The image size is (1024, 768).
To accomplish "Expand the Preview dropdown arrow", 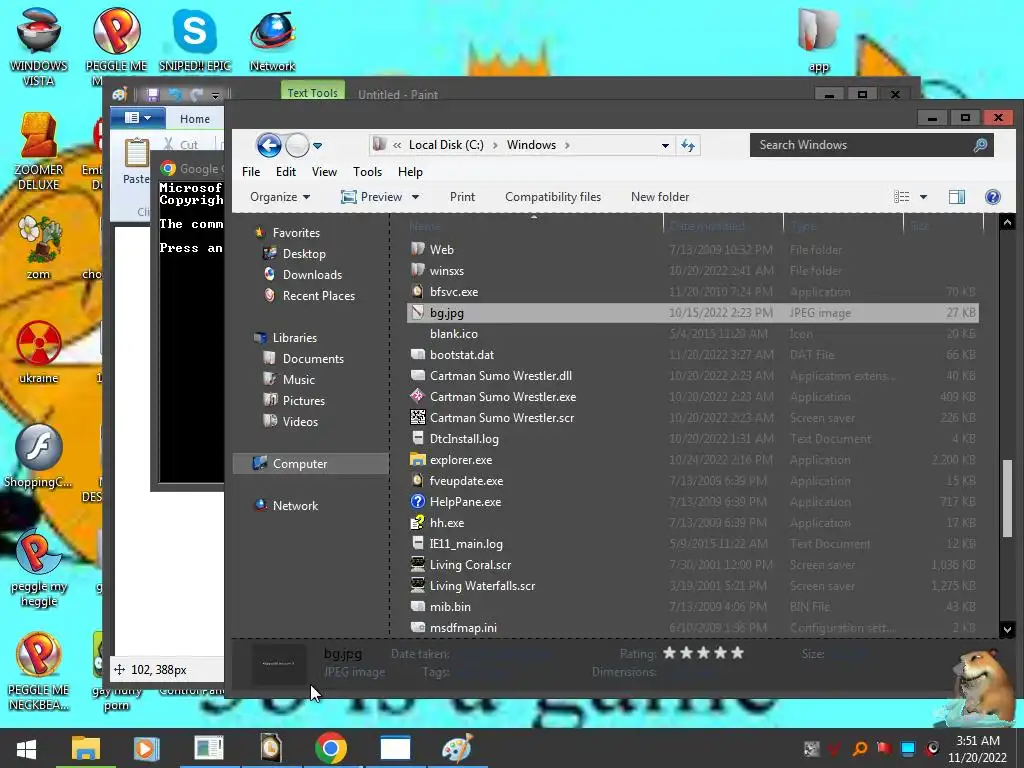I will (415, 197).
